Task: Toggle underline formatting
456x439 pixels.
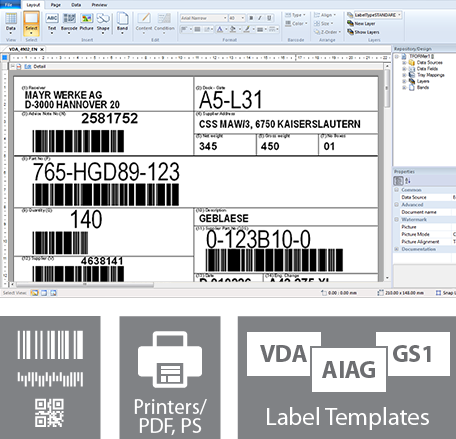Action: 269,18
